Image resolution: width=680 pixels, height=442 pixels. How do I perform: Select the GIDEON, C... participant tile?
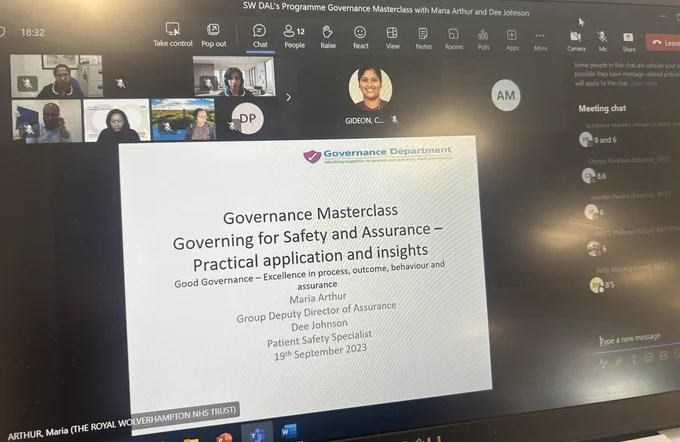[370, 95]
